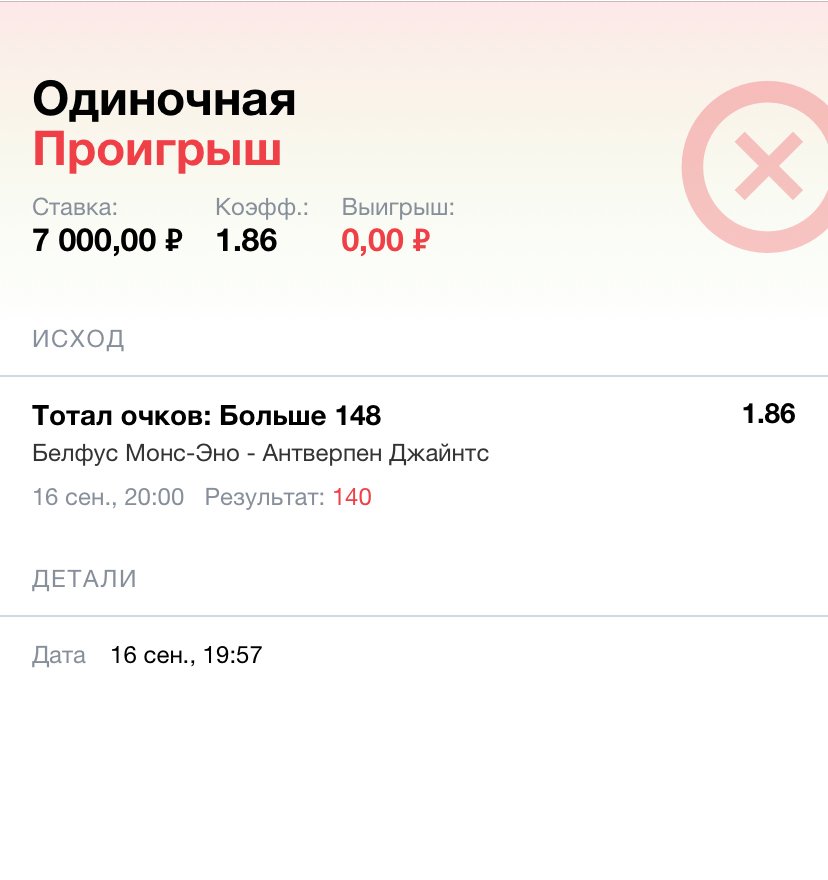828x880 pixels.
Task: Click the "Ставка:" label
Action: pyautogui.click(x=75, y=208)
